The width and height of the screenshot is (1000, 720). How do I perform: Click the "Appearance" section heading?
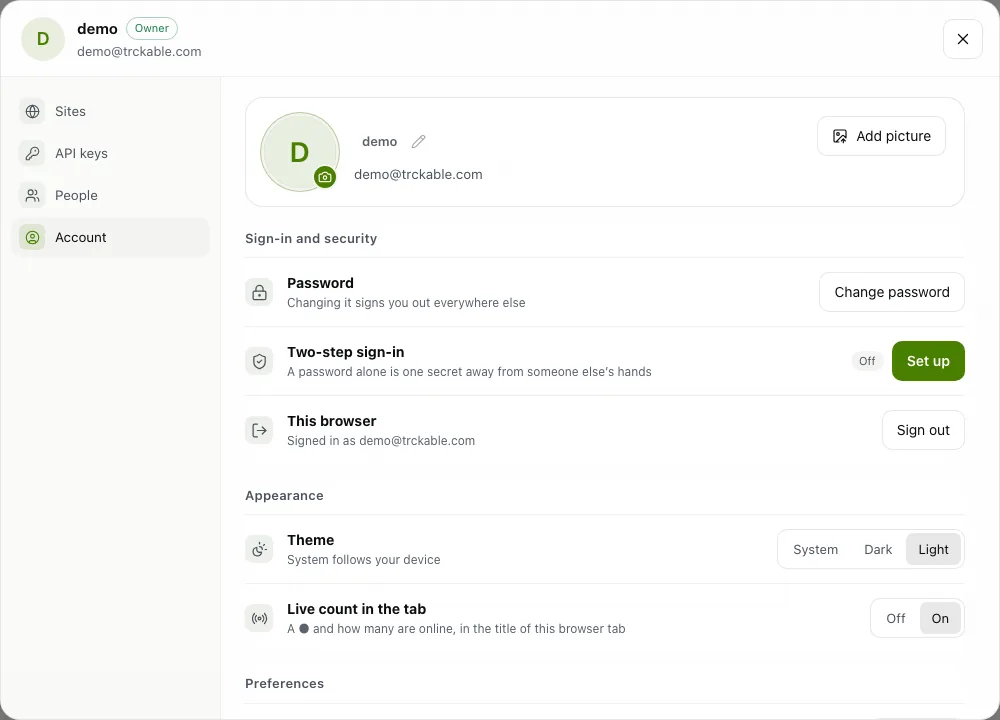click(x=284, y=496)
